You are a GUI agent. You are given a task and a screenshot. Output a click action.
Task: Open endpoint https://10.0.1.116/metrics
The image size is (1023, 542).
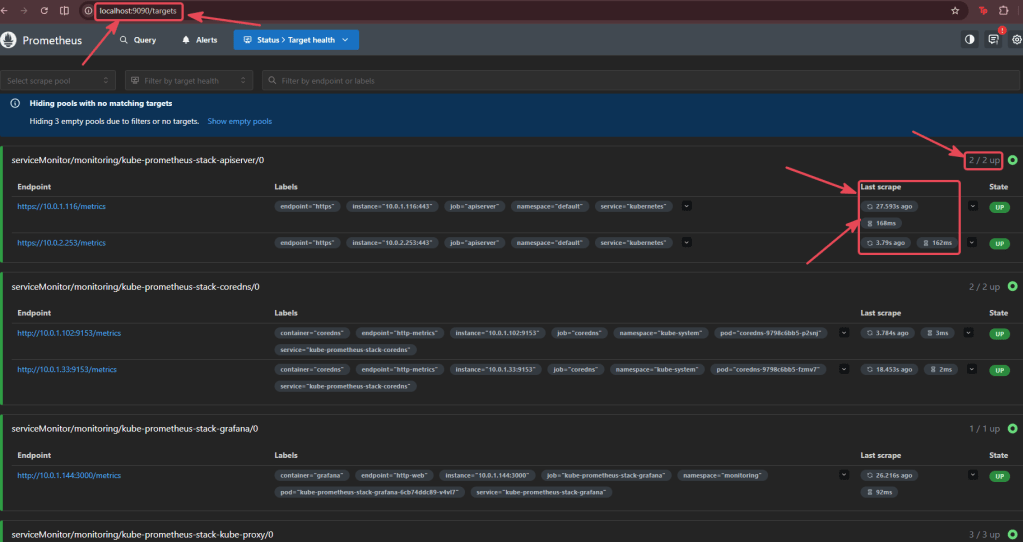tap(61, 206)
